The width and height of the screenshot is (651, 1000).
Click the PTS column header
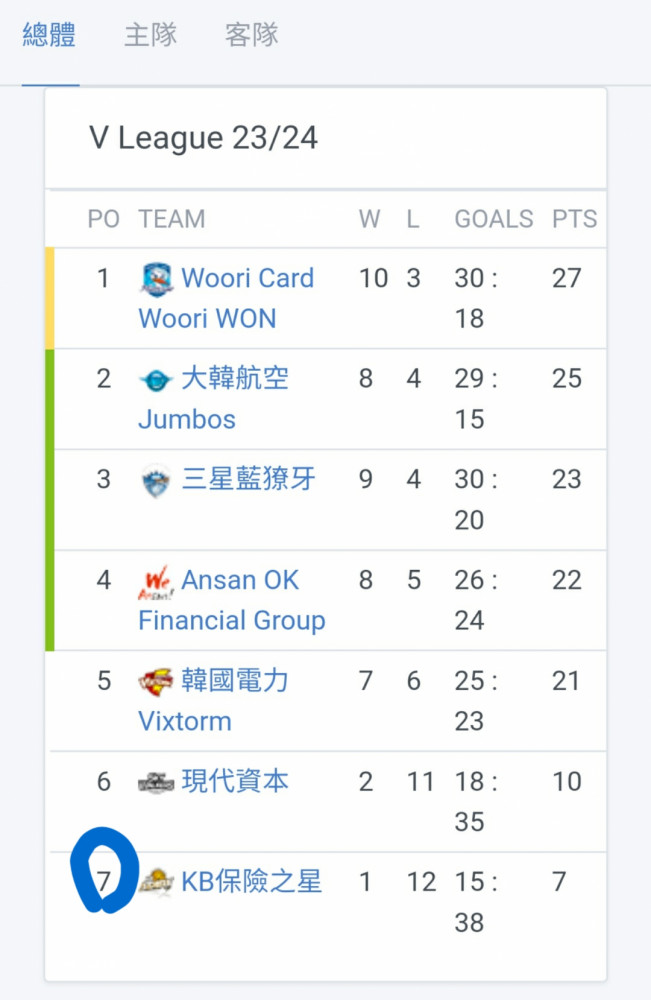click(574, 219)
